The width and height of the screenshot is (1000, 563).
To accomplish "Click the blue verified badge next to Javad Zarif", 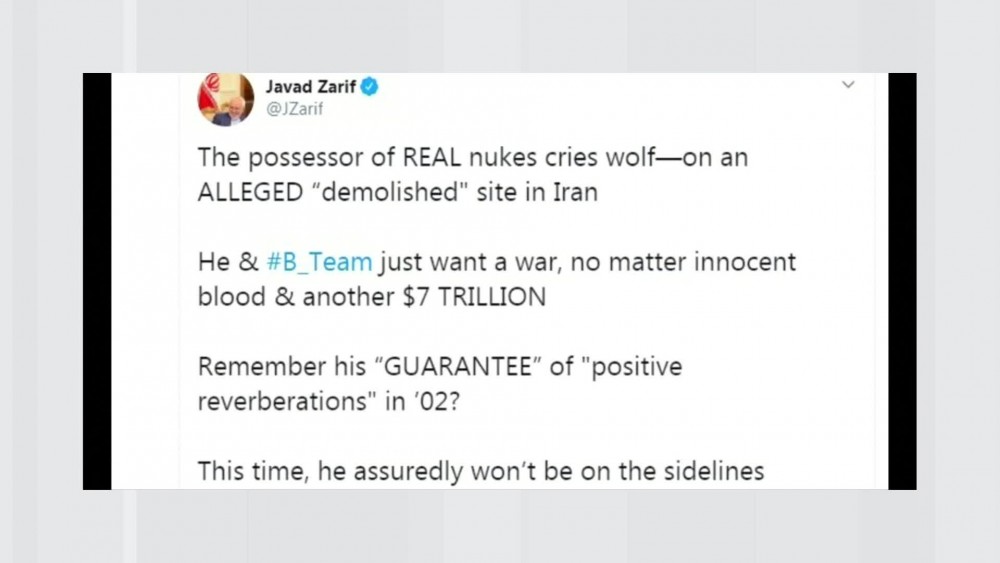I will pos(370,86).
